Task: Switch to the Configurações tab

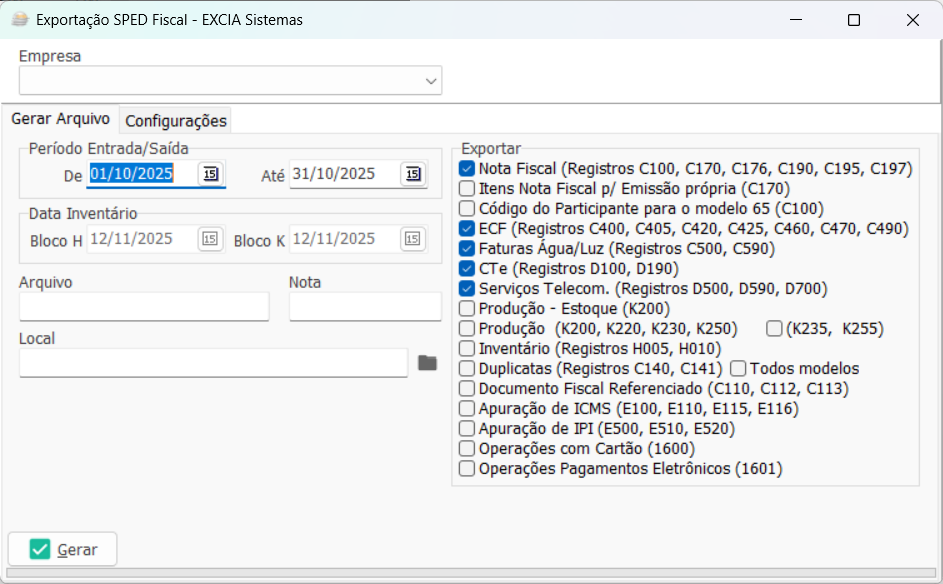Action: 176,121
